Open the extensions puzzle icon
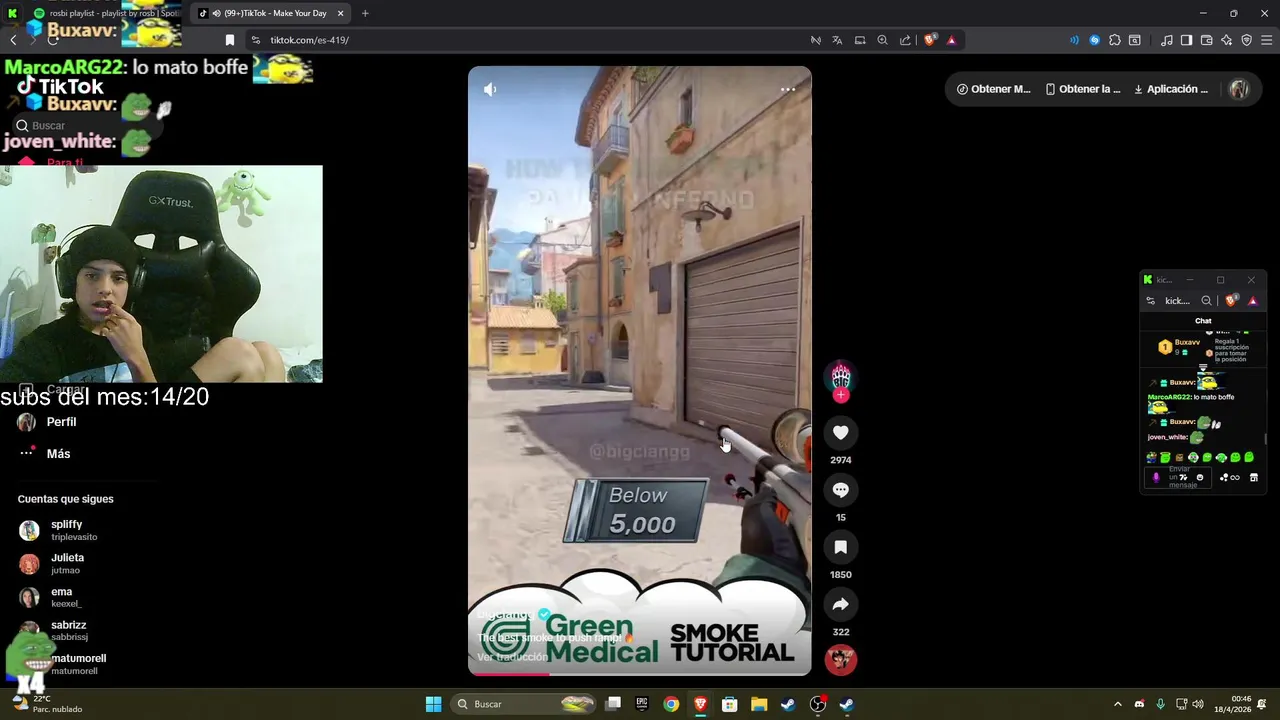The height and width of the screenshot is (720, 1280). pos(1115,40)
